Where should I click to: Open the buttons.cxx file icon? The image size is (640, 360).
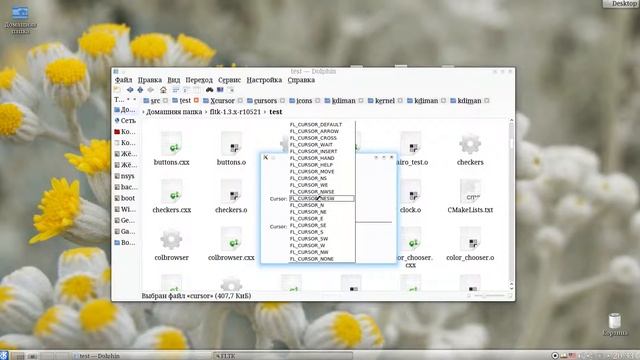(171, 143)
